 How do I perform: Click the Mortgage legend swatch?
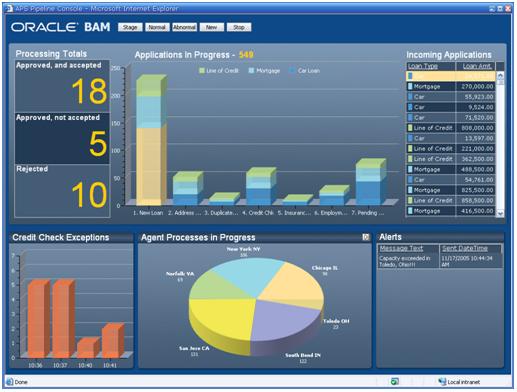[x=251, y=71]
